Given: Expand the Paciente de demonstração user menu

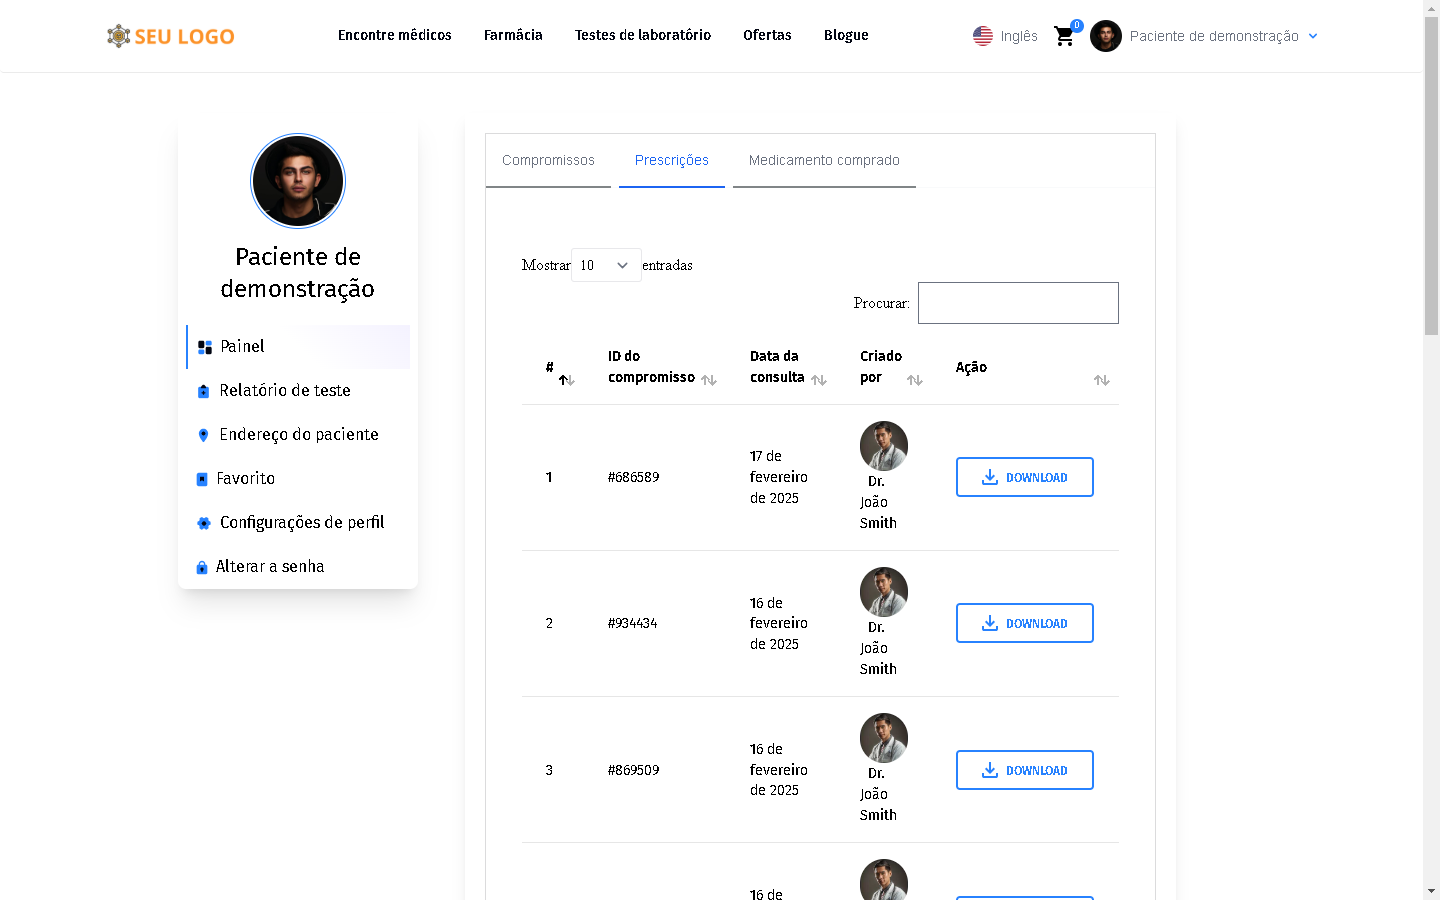Looking at the screenshot, I should (x=1214, y=36).
